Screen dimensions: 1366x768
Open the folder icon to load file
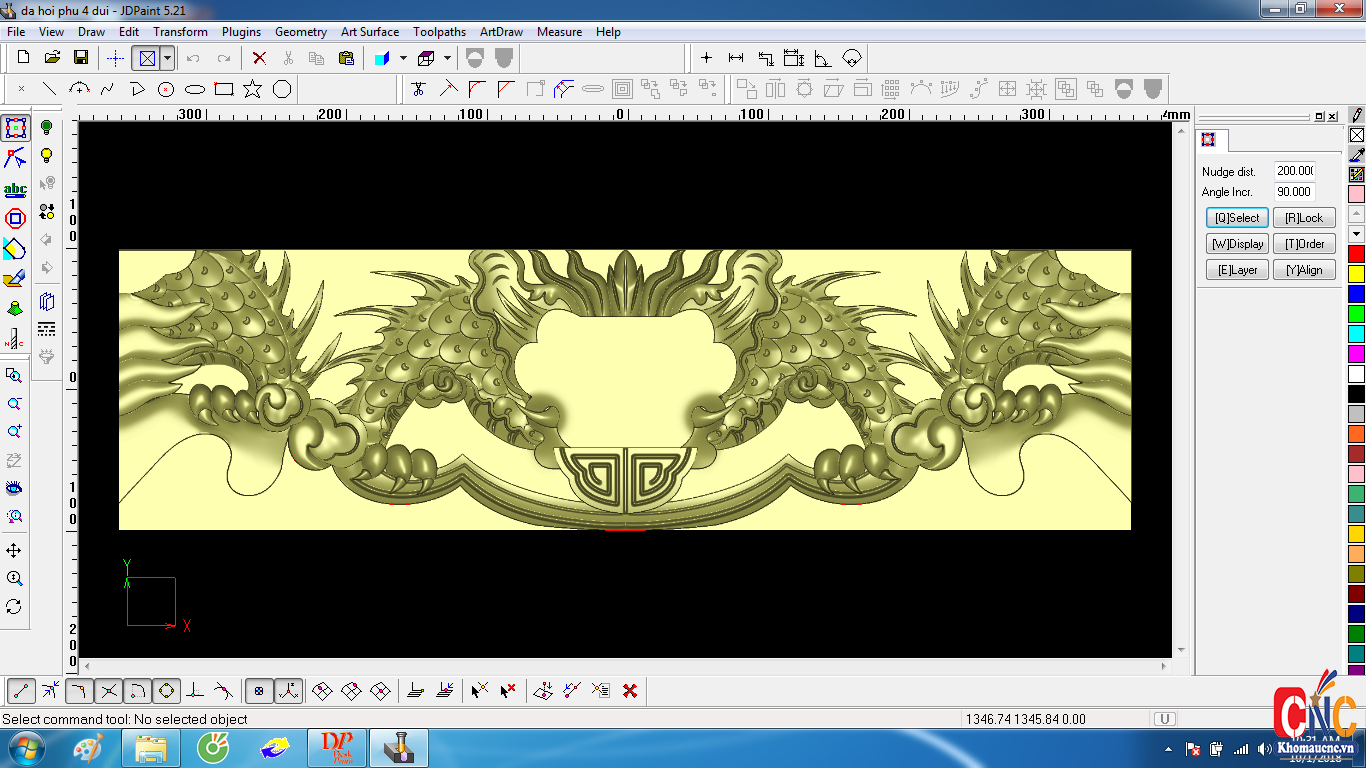click(x=52, y=58)
